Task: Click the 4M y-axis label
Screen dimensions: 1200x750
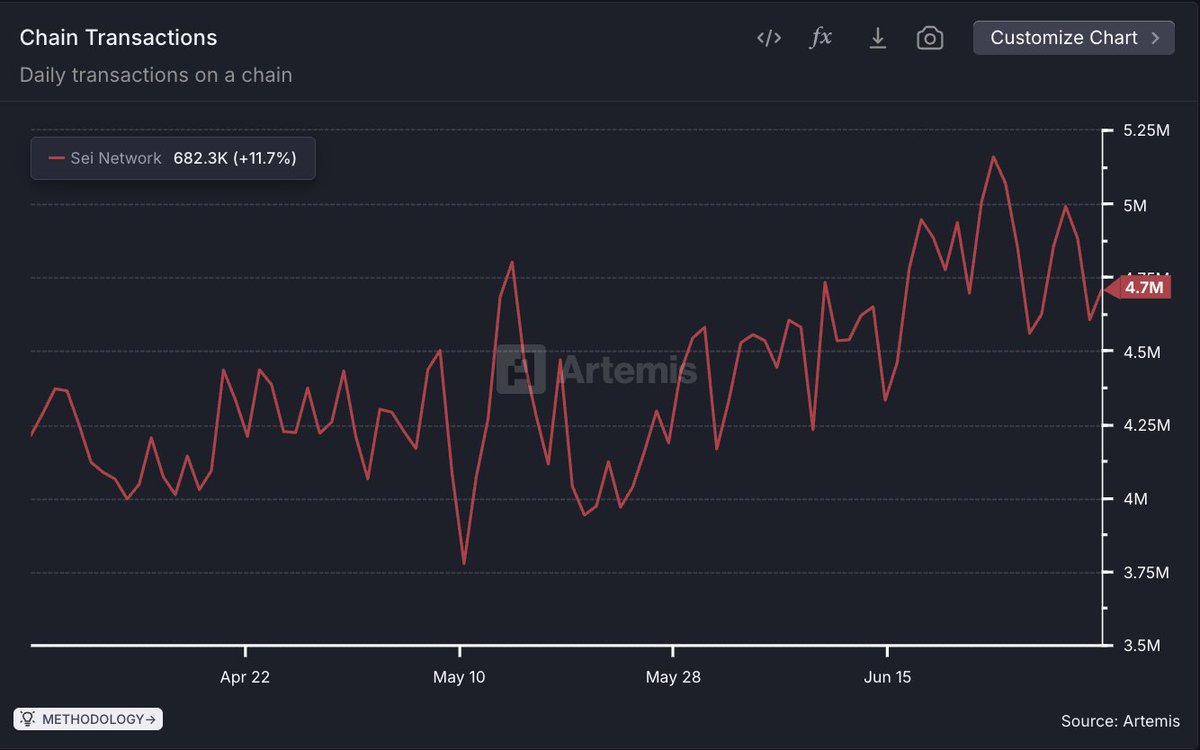Action: [x=1135, y=499]
